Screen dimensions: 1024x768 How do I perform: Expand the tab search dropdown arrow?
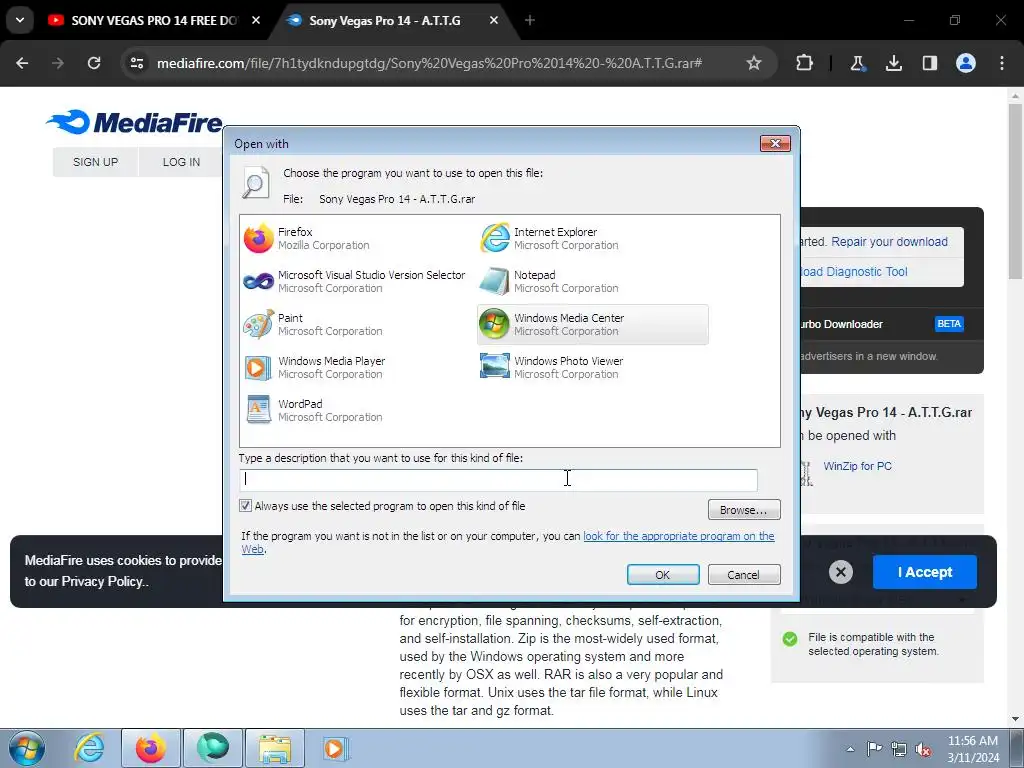pos(20,20)
